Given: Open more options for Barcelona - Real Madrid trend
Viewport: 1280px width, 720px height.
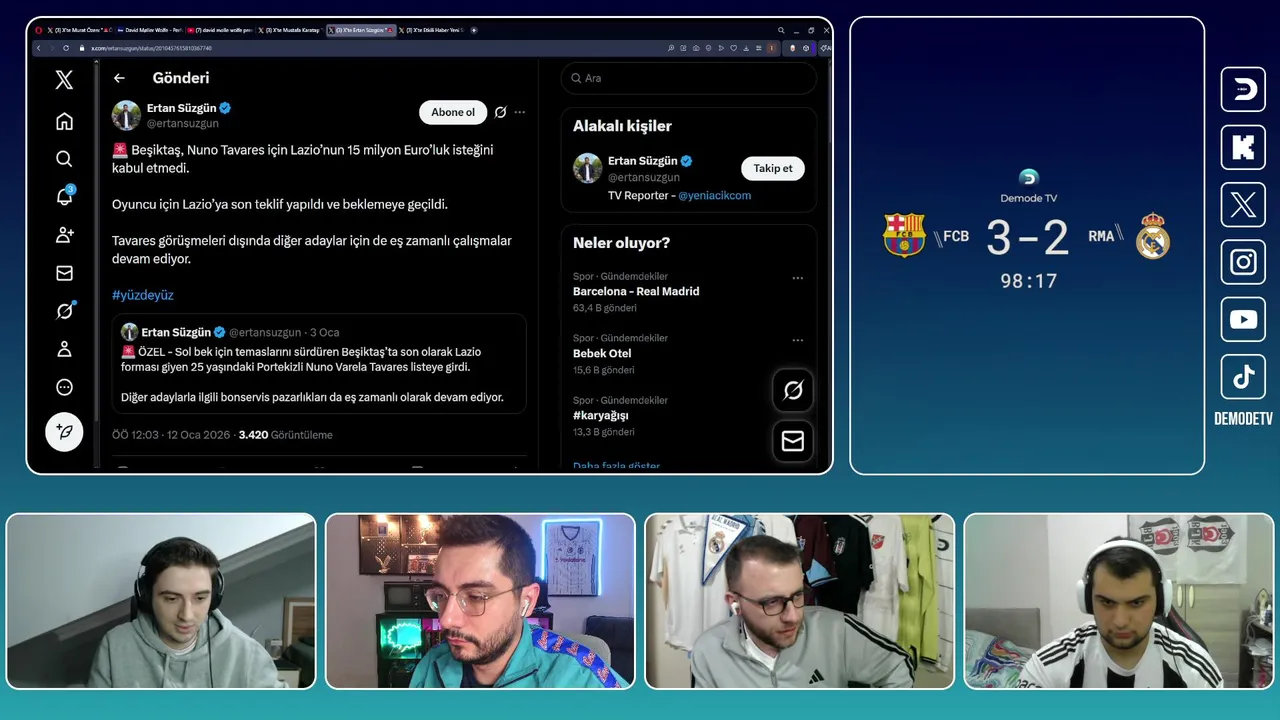Looking at the screenshot, I should [x=797, y=278].
